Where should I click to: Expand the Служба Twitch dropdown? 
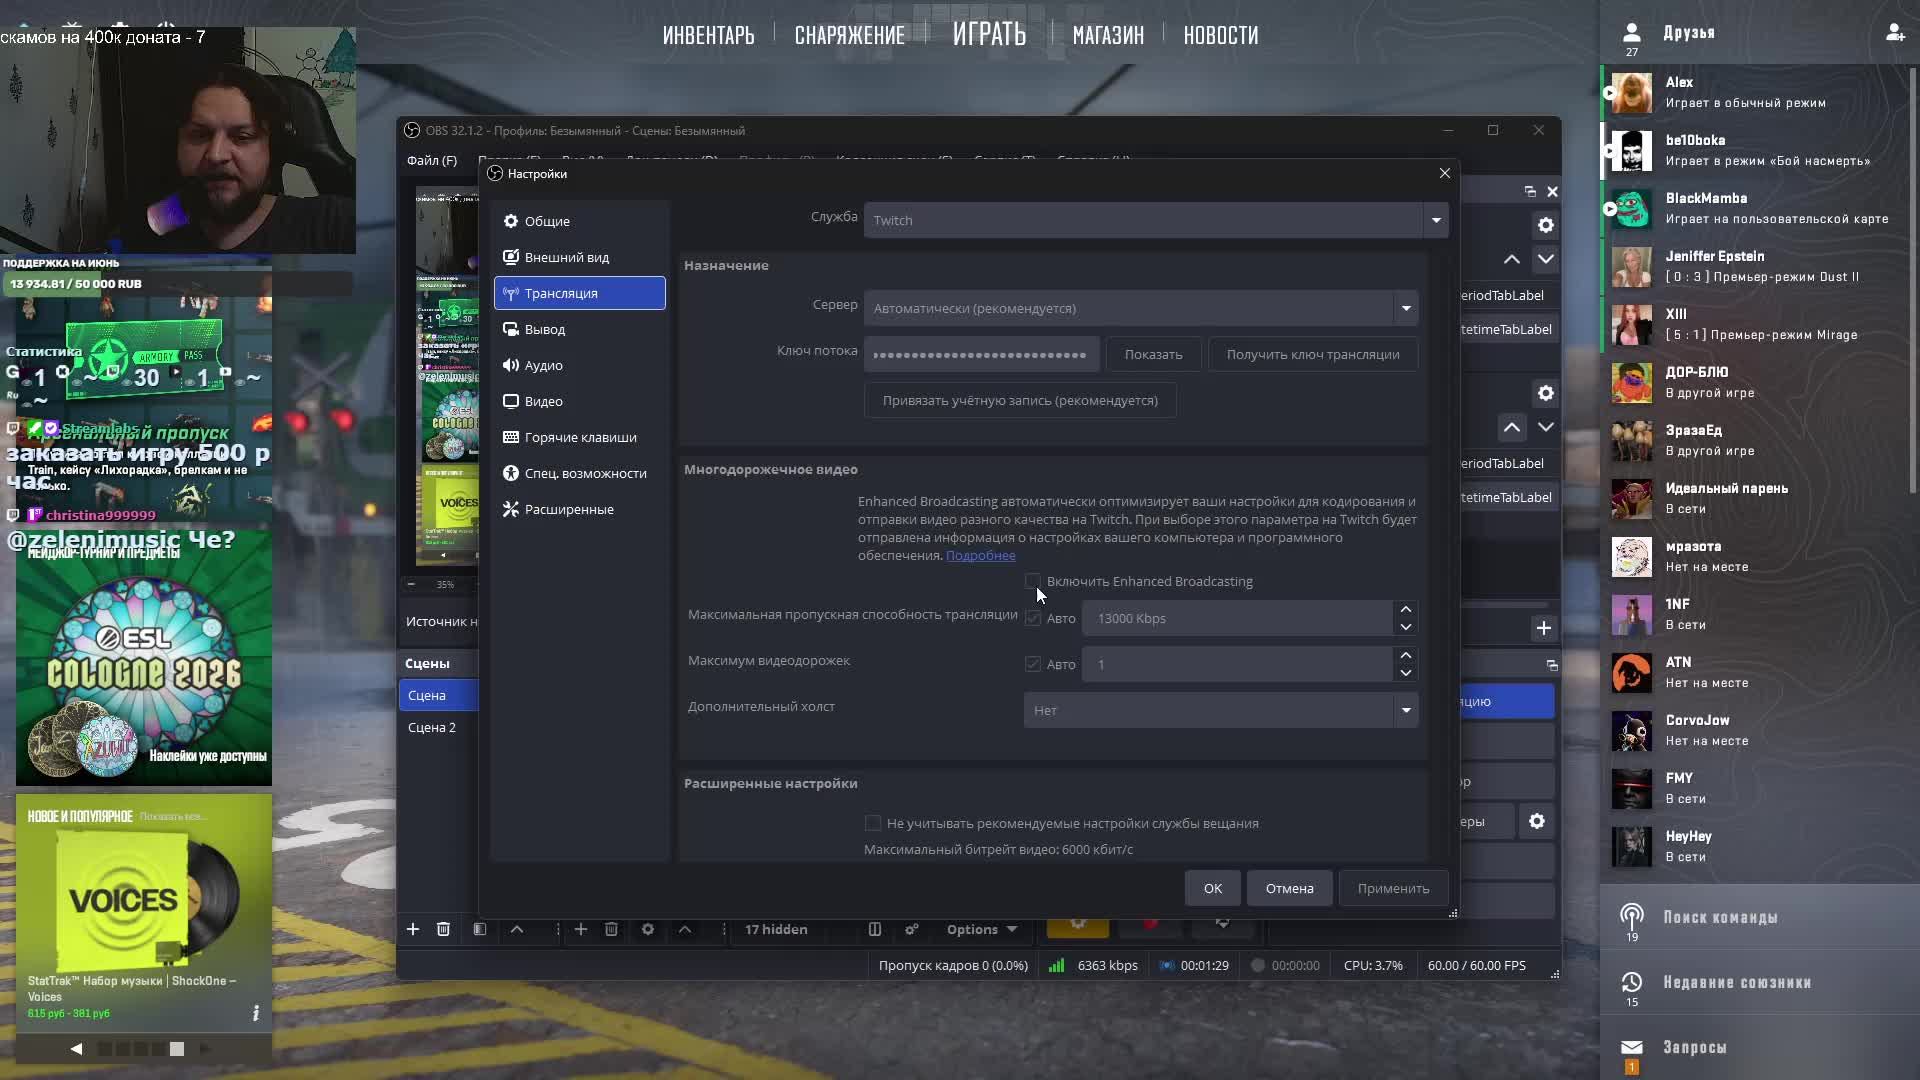click(x=1436, y=220)
